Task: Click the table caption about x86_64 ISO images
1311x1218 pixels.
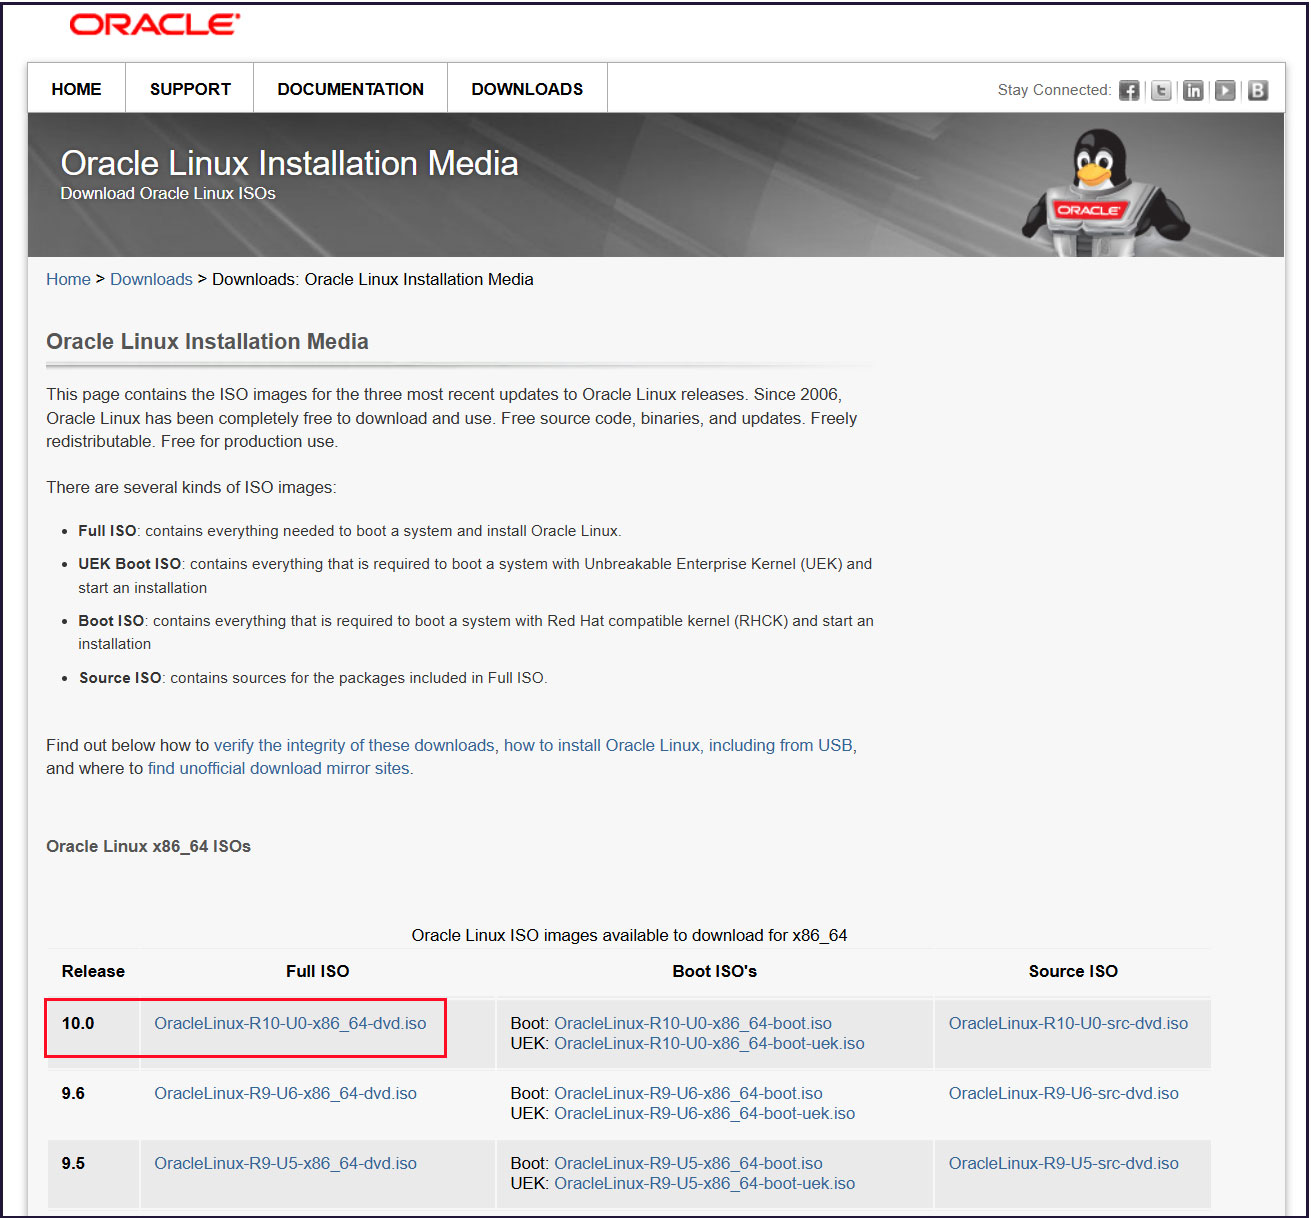Action: [x=629, y=935]
